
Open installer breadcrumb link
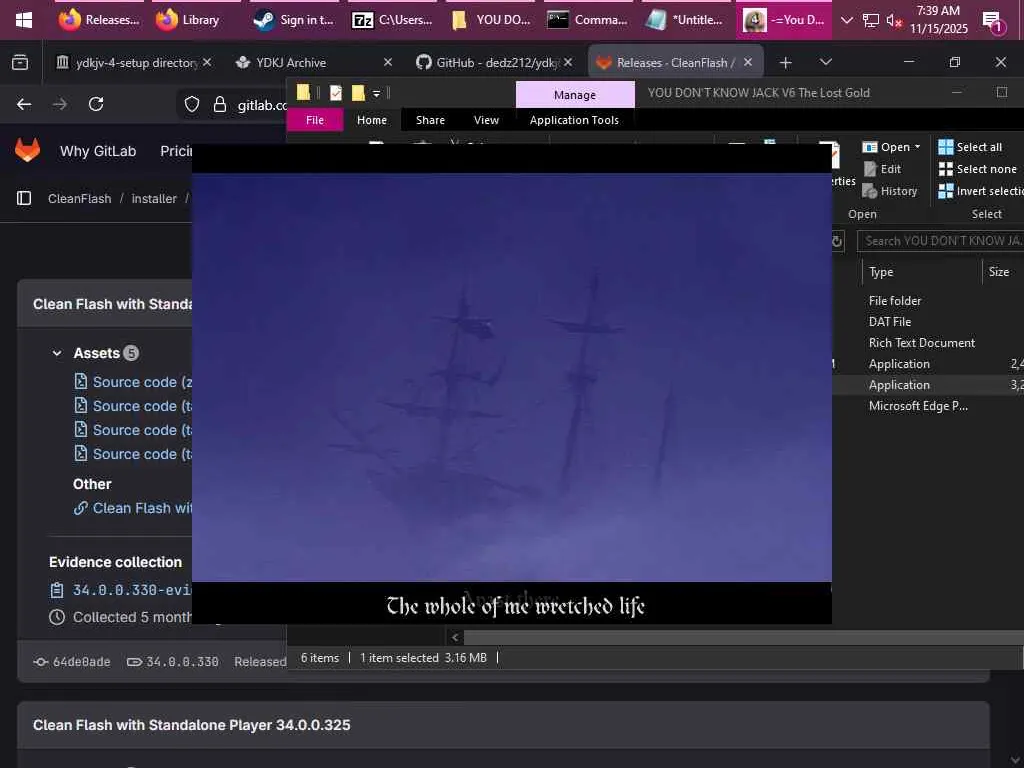(x=154, y=199)
